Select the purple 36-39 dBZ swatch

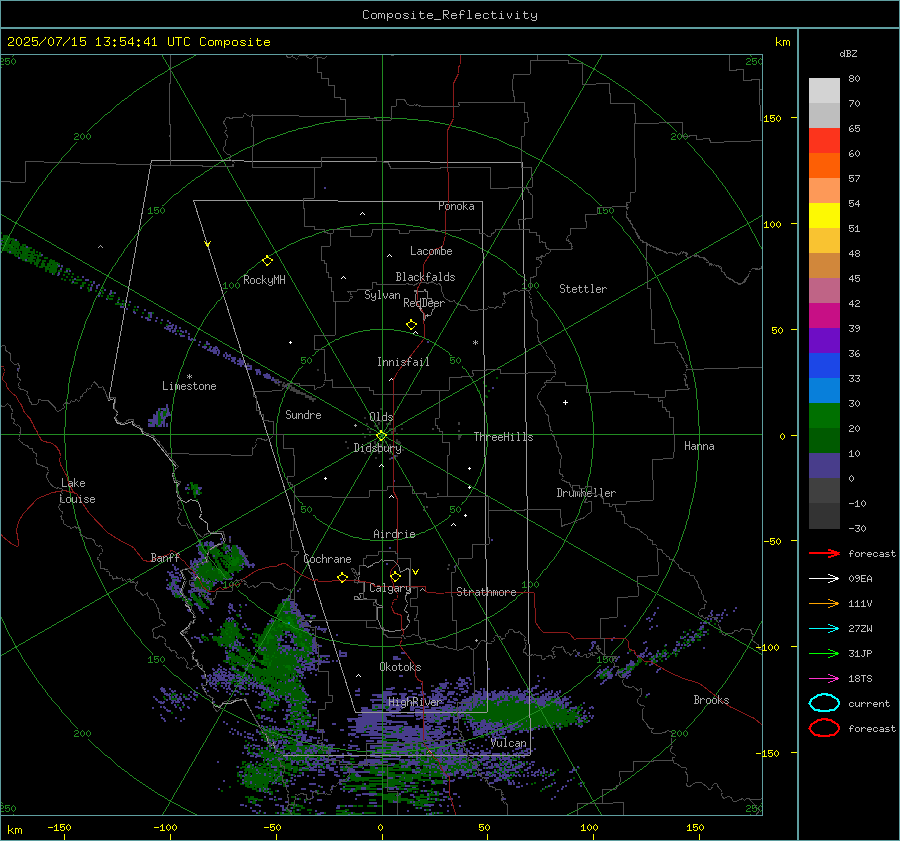pos(824,341)
